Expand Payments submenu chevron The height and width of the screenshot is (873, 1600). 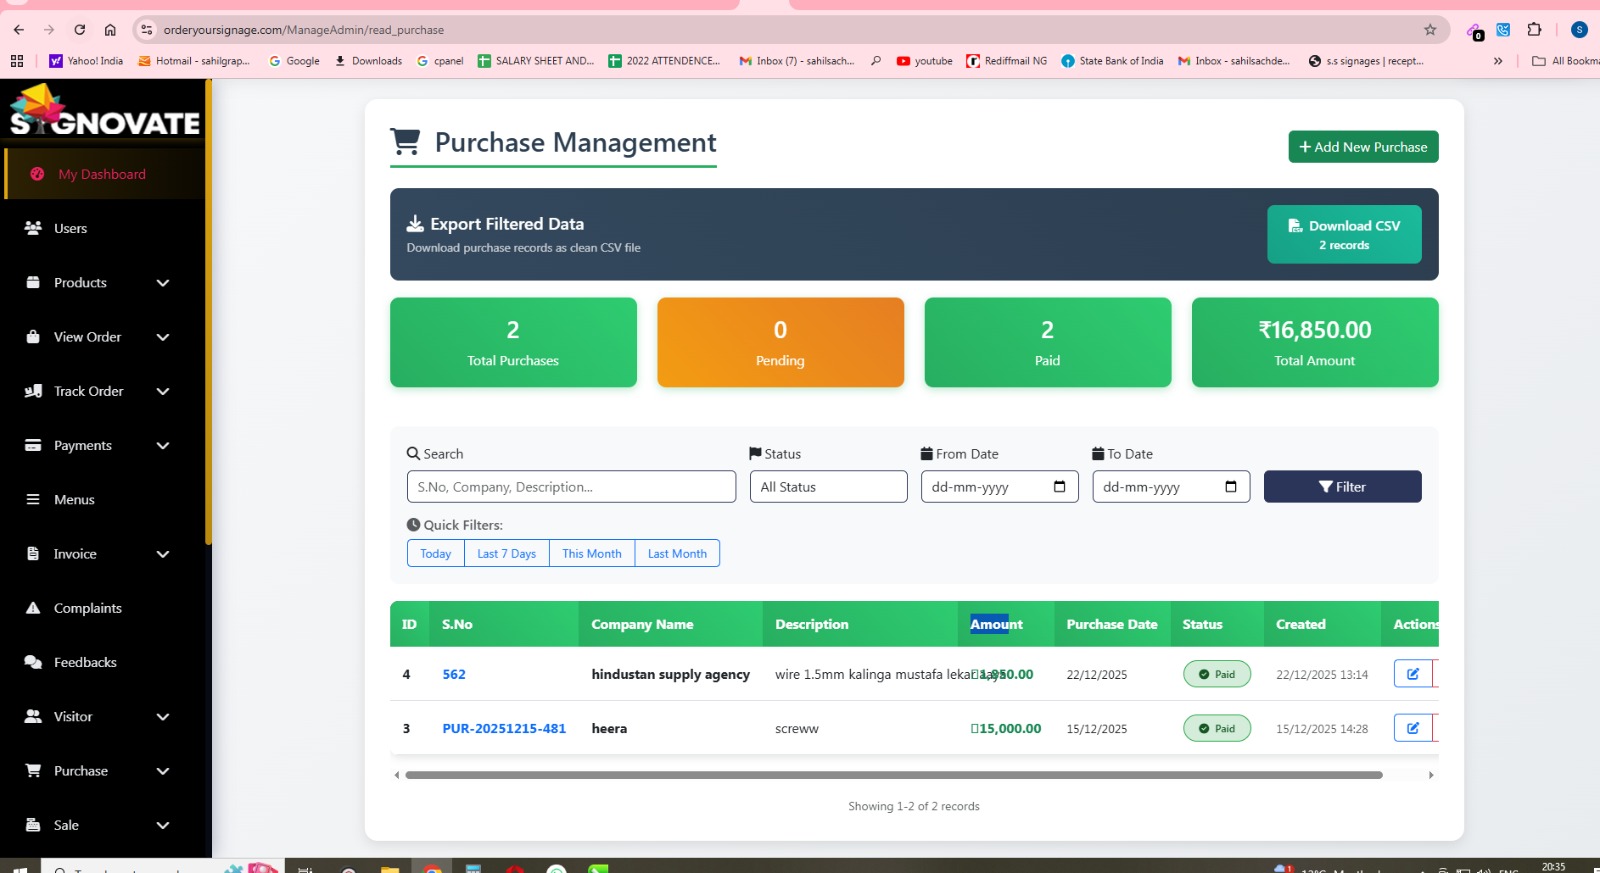tap(163, 446)
